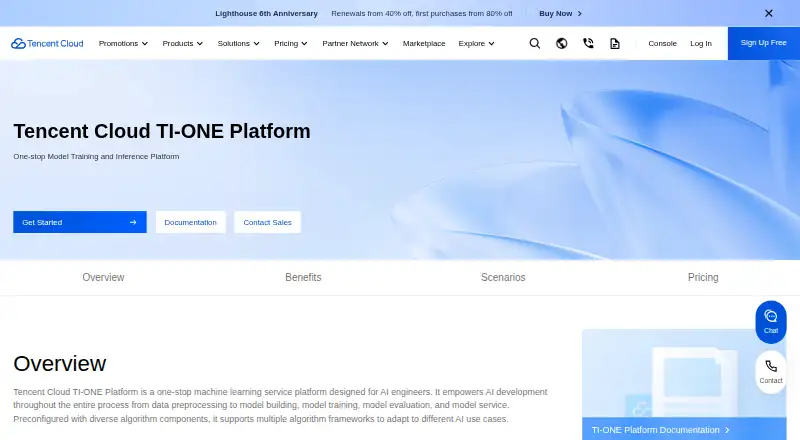Expand the Promotions menu
The image size is (800, 440).
(x=123, y=43)
